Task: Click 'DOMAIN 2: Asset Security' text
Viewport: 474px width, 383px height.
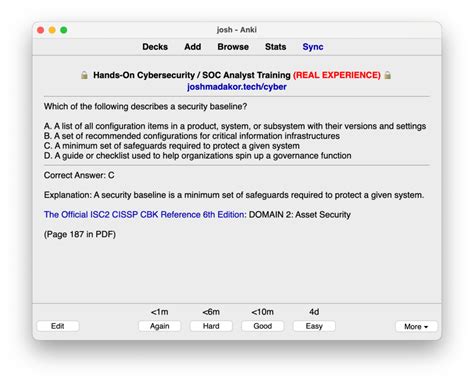Action: coord(300,214)
